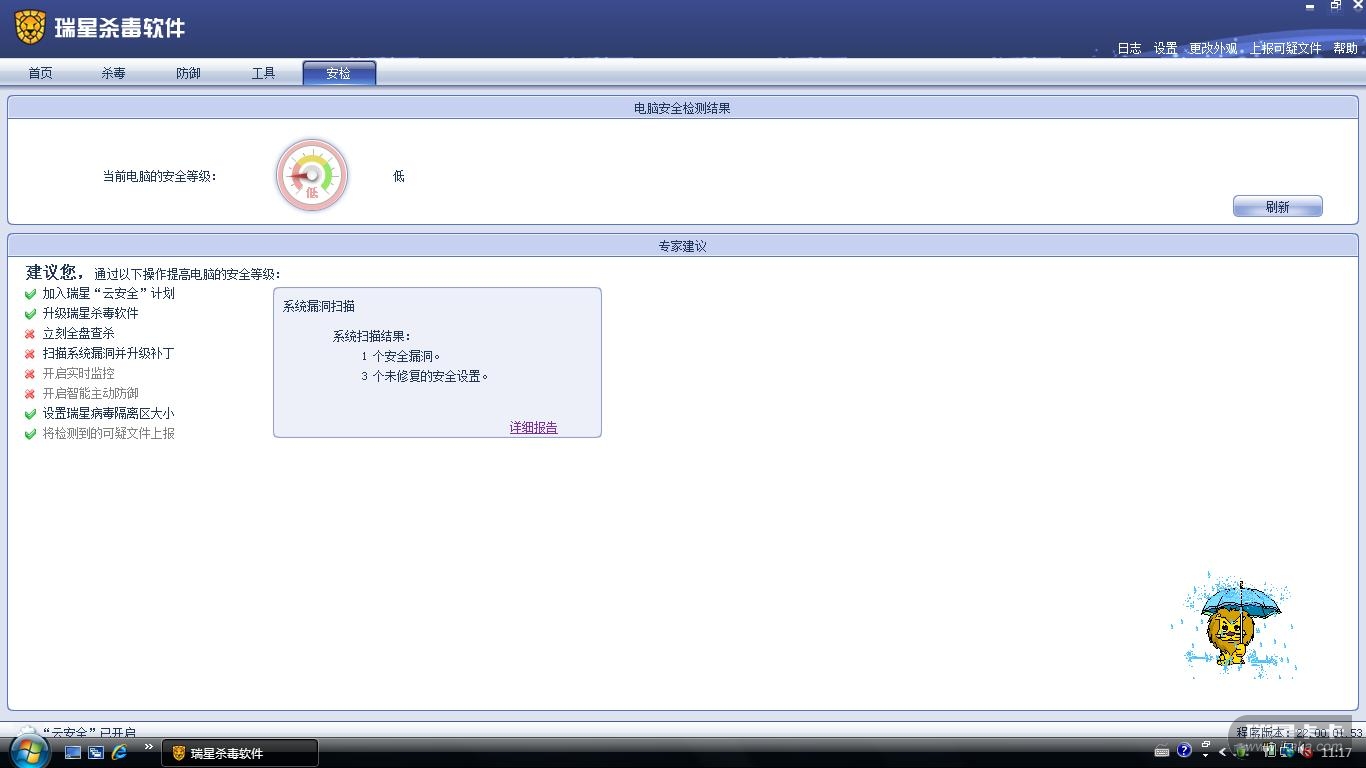Click the 刷新 button
The image size is (1366, 768).
tap(1278, 206)
